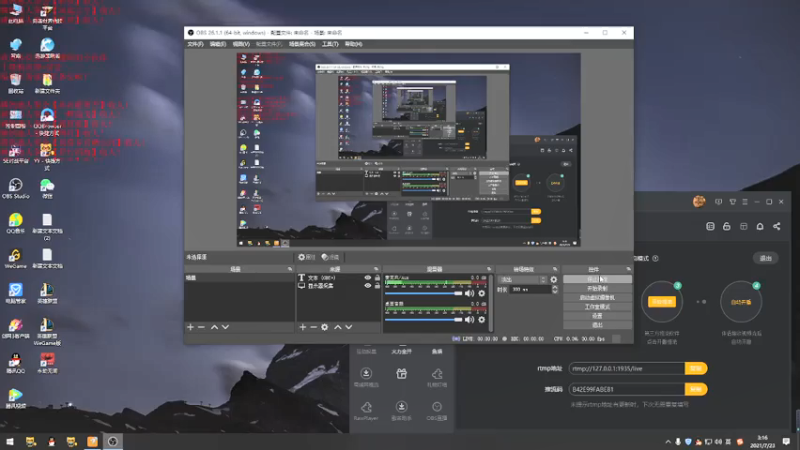This screenshot has height=450, width=800.
Task: Adjust the Desktop Audio volume slider
Action: [x=423, y=320]
